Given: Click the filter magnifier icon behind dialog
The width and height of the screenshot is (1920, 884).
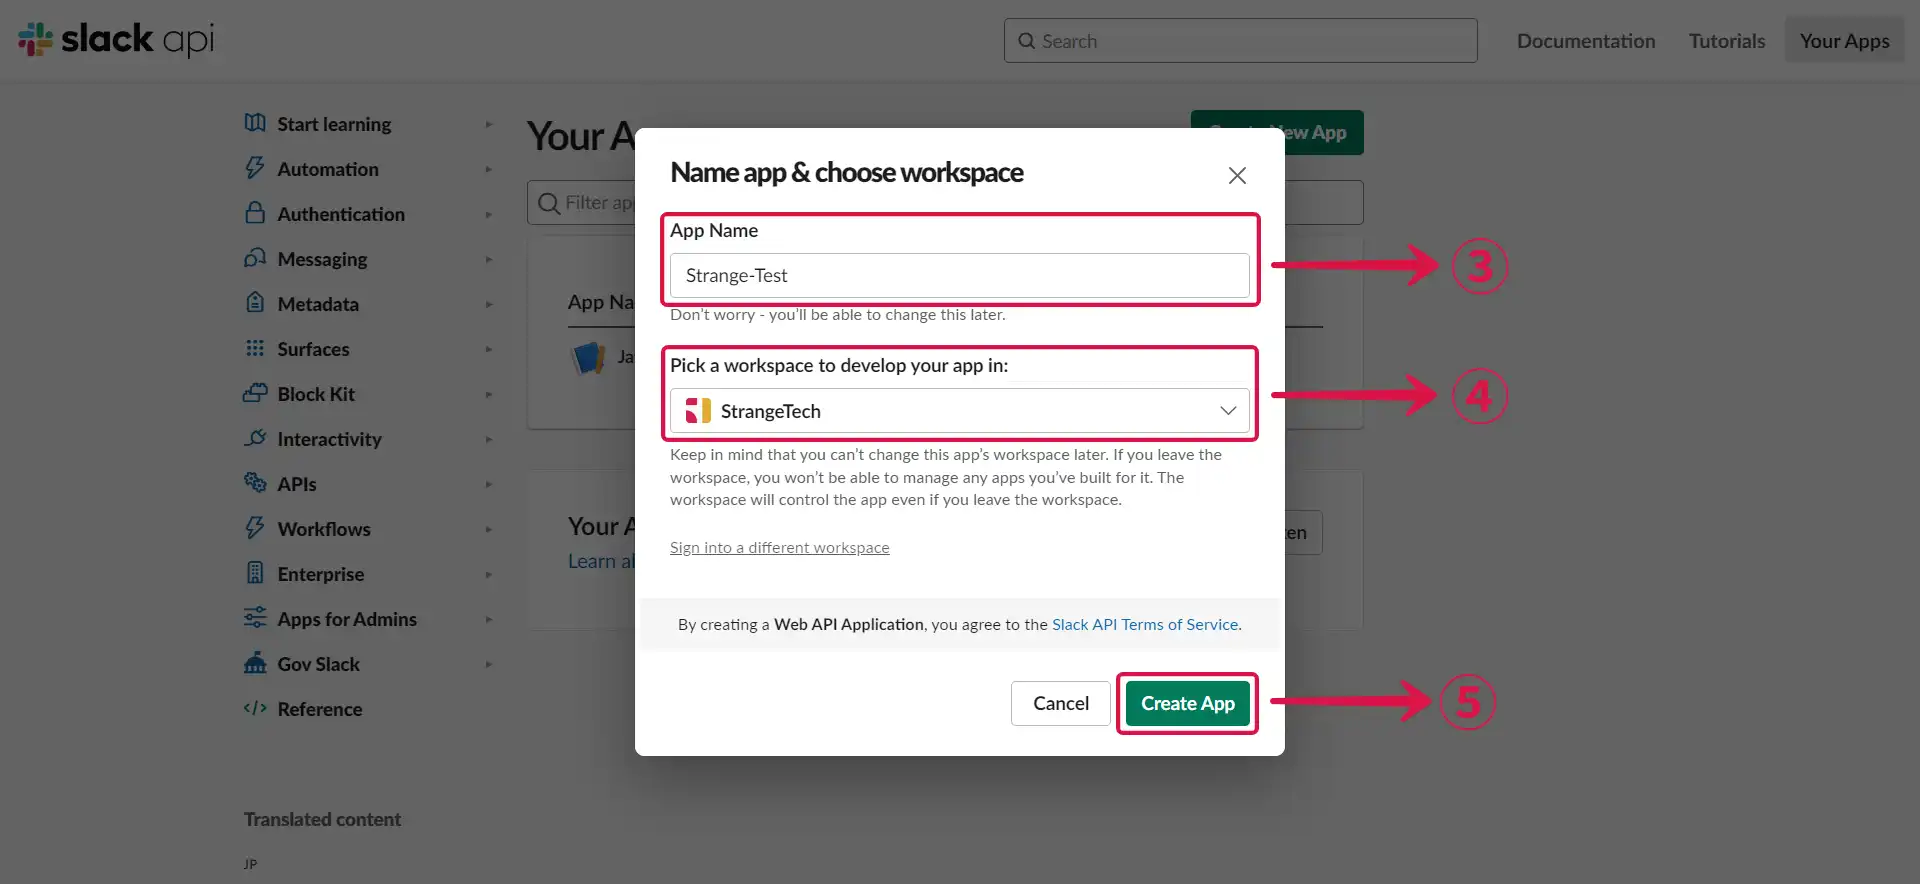Looking at the screenshot, I should [549, 203].
